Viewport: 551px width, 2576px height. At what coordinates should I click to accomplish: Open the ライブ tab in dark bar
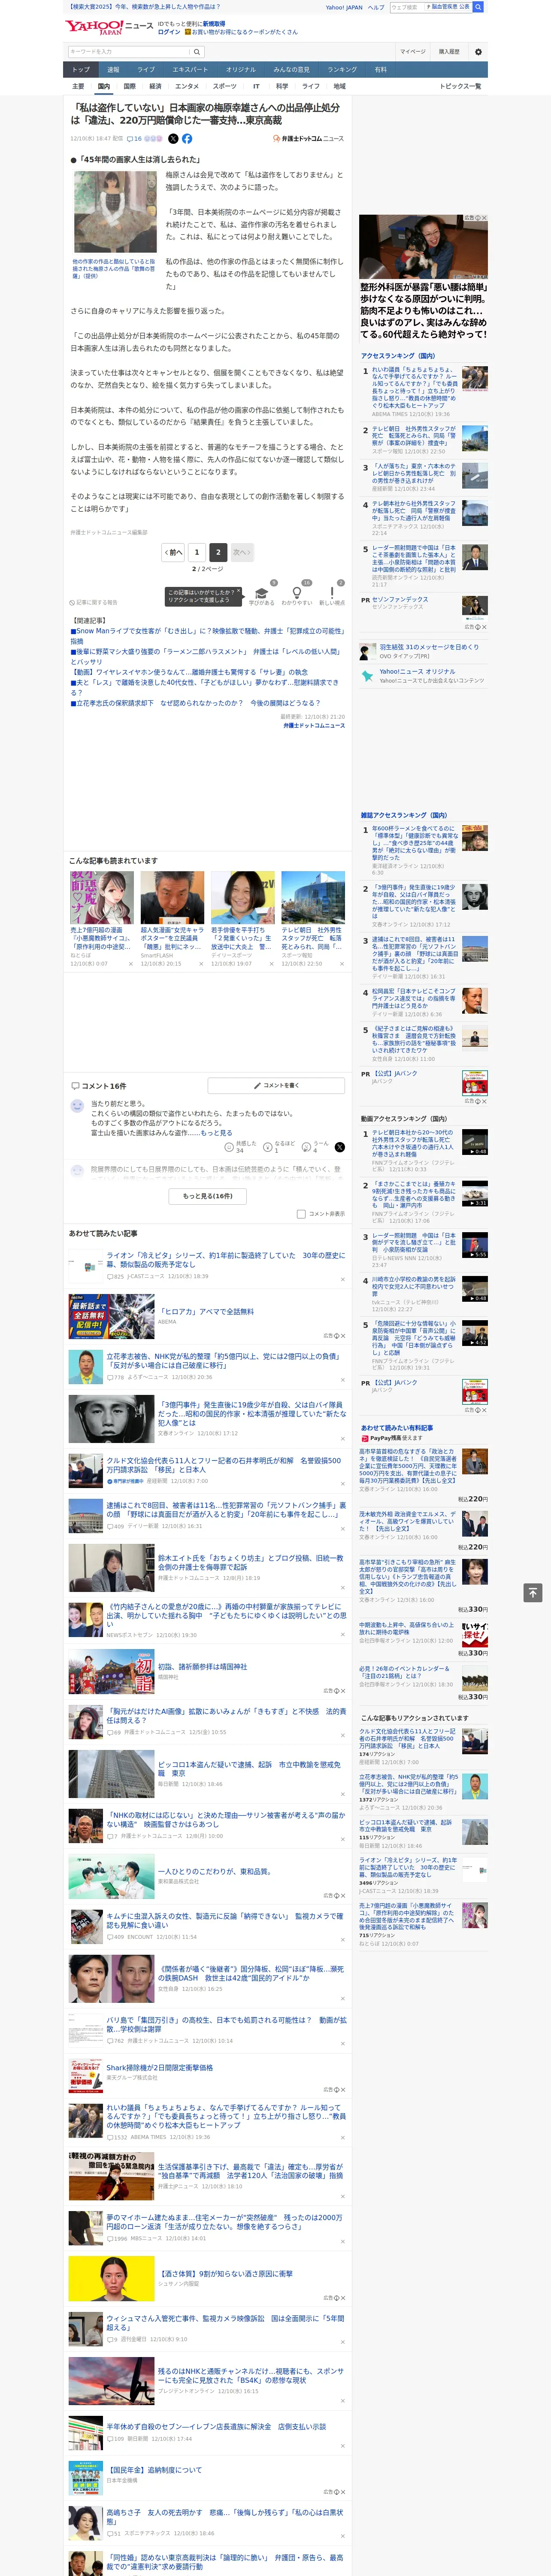tap(146, 70)
